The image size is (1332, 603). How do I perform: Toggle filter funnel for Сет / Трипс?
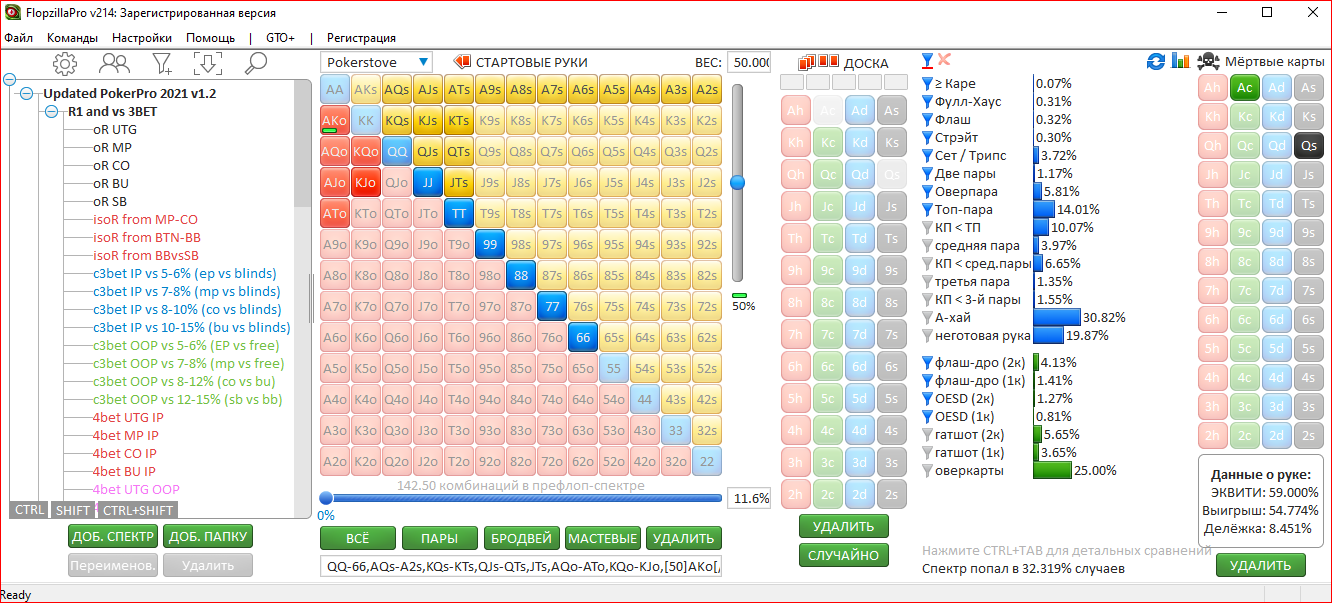[x=926, y=156]
